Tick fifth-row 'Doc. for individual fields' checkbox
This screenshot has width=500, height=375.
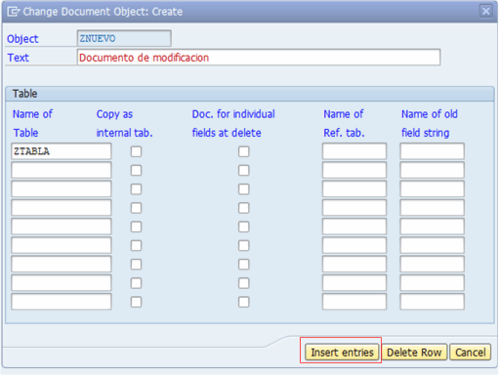pos(244,227)
